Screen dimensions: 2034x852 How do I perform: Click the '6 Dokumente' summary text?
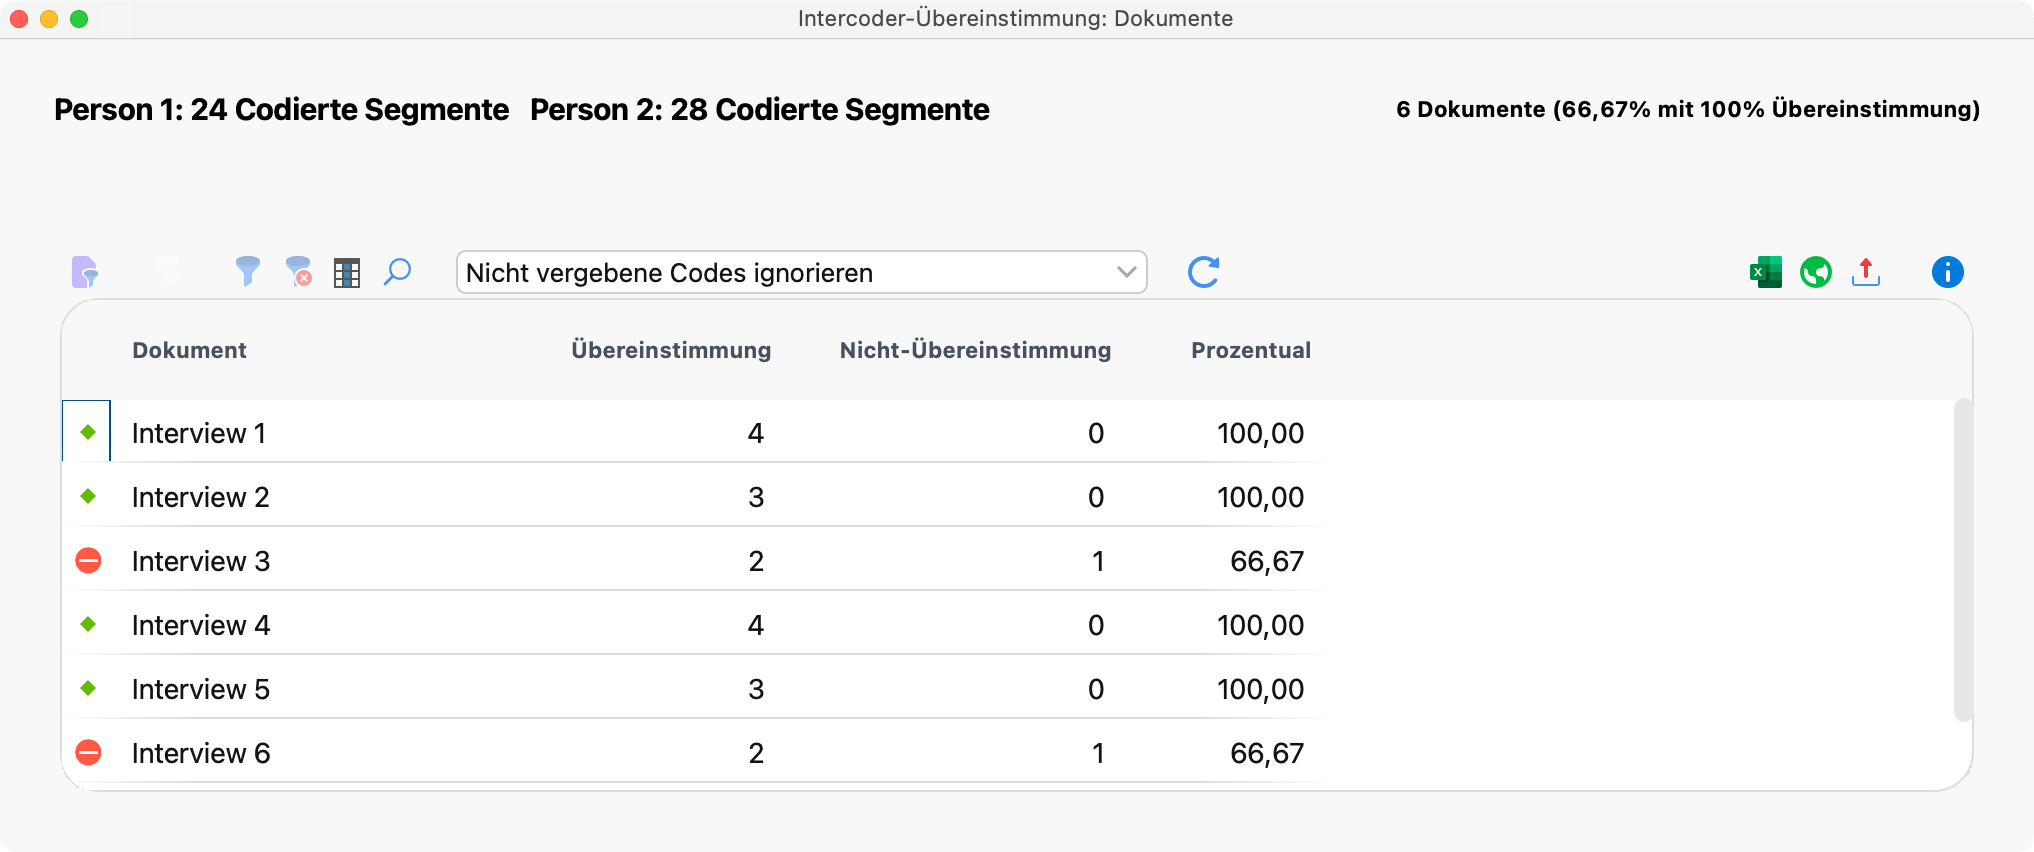[1688, 109]
